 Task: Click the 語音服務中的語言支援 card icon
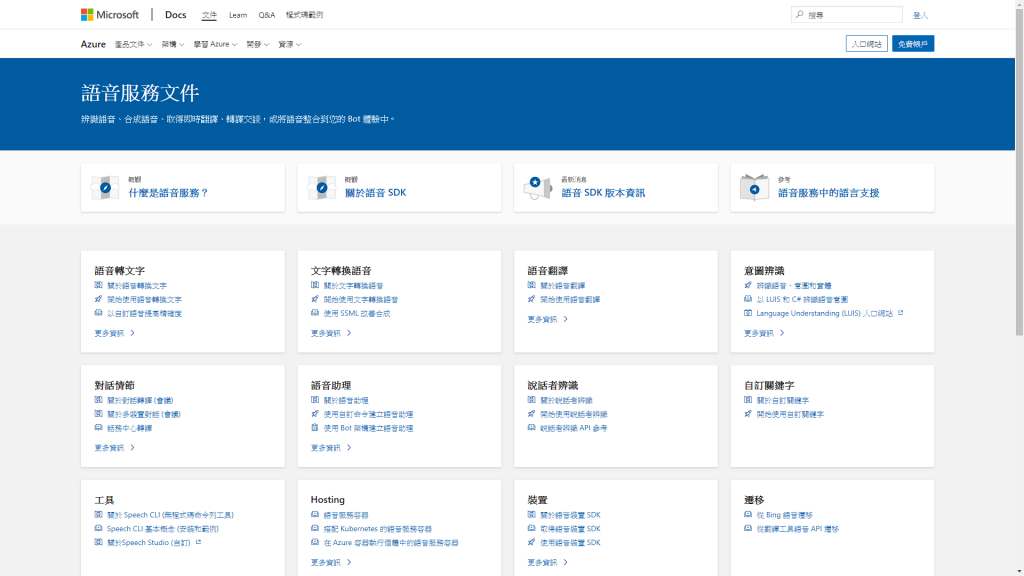pos(754,188)
